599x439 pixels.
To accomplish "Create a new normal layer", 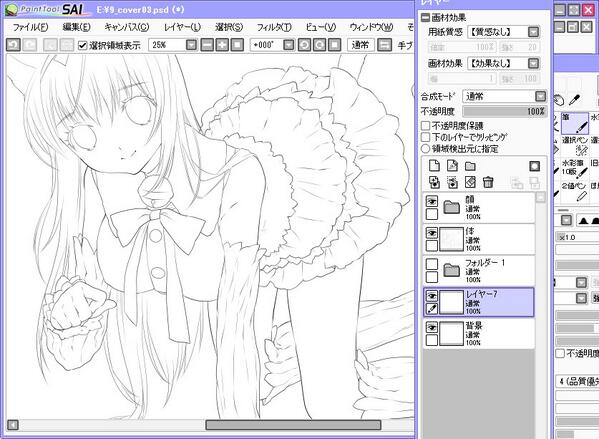I will [x=434, y=166].
